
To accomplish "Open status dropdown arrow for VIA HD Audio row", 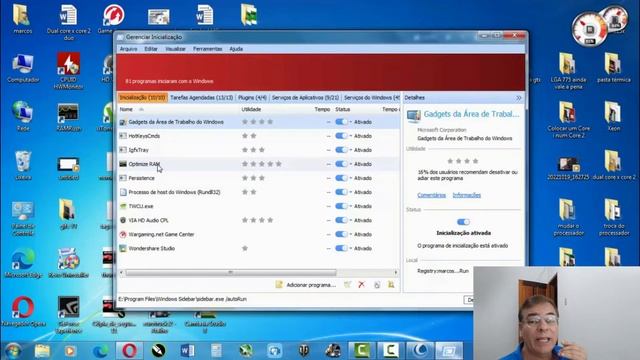I will coord(351,220).
